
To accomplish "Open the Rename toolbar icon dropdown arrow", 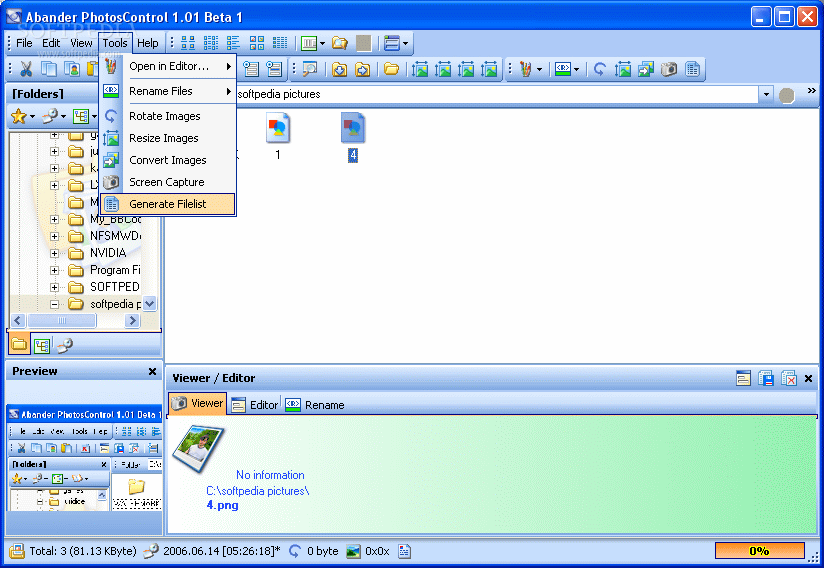I will [576, 70].
